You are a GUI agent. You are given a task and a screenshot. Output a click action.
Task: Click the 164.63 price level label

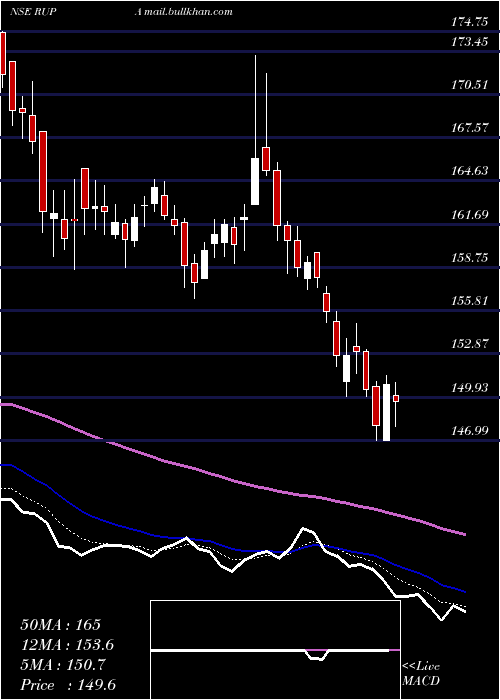click(x=469, y=171)
